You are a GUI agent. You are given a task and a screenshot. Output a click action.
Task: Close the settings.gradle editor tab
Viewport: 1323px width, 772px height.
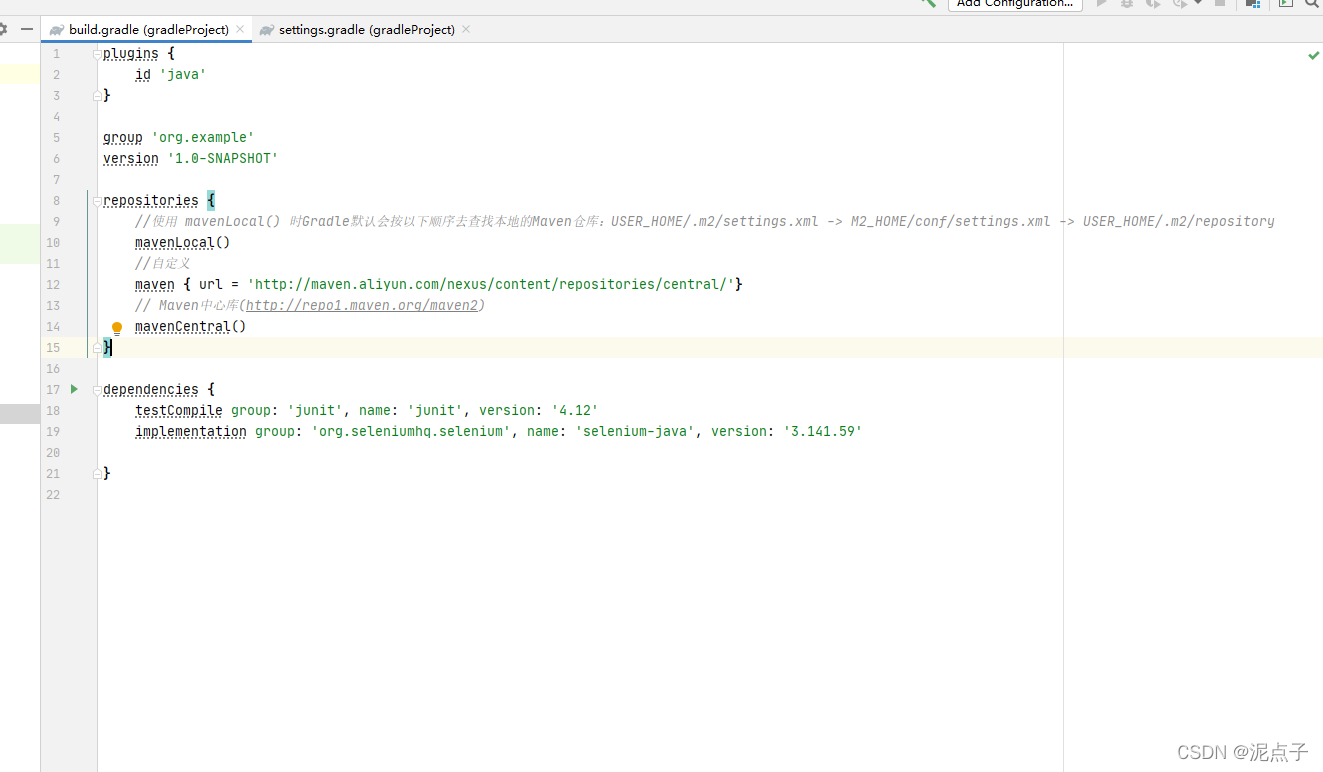(x=466, y=30)
